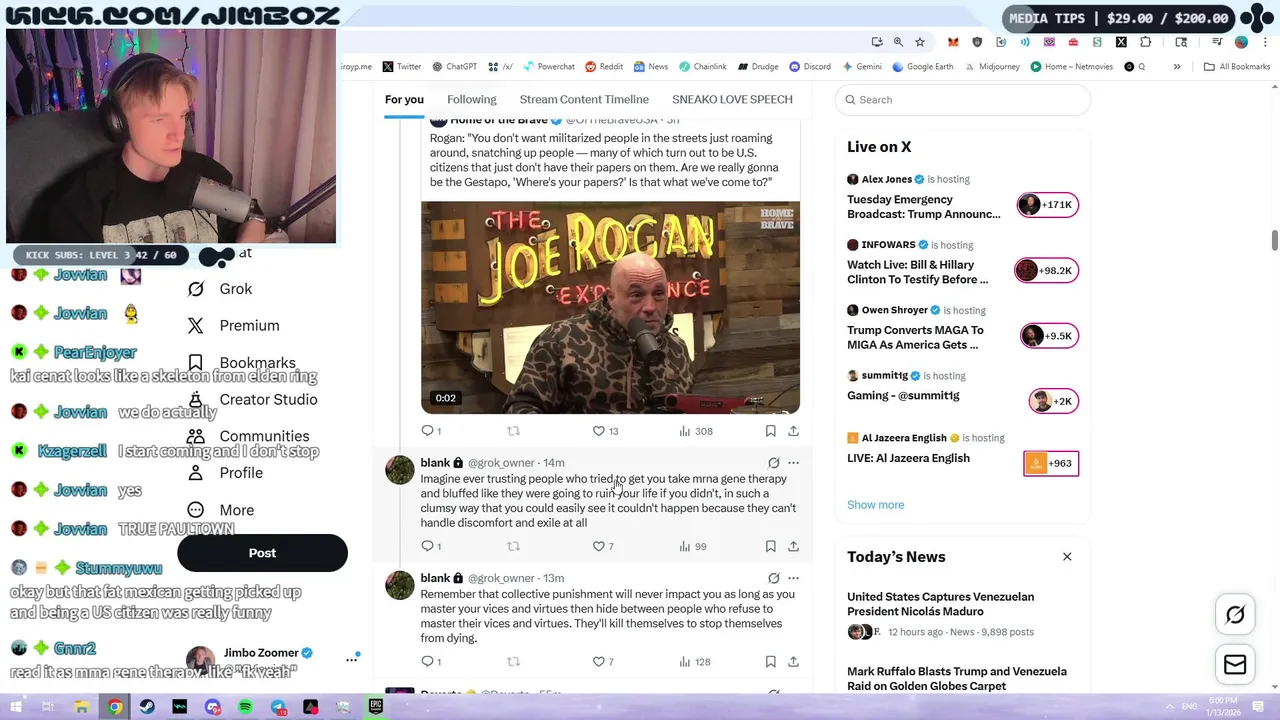Open Epic Games launcher in the taskbar
Image resolution: width=1280 pixels, height=720 pixels.
click(376, 707)
